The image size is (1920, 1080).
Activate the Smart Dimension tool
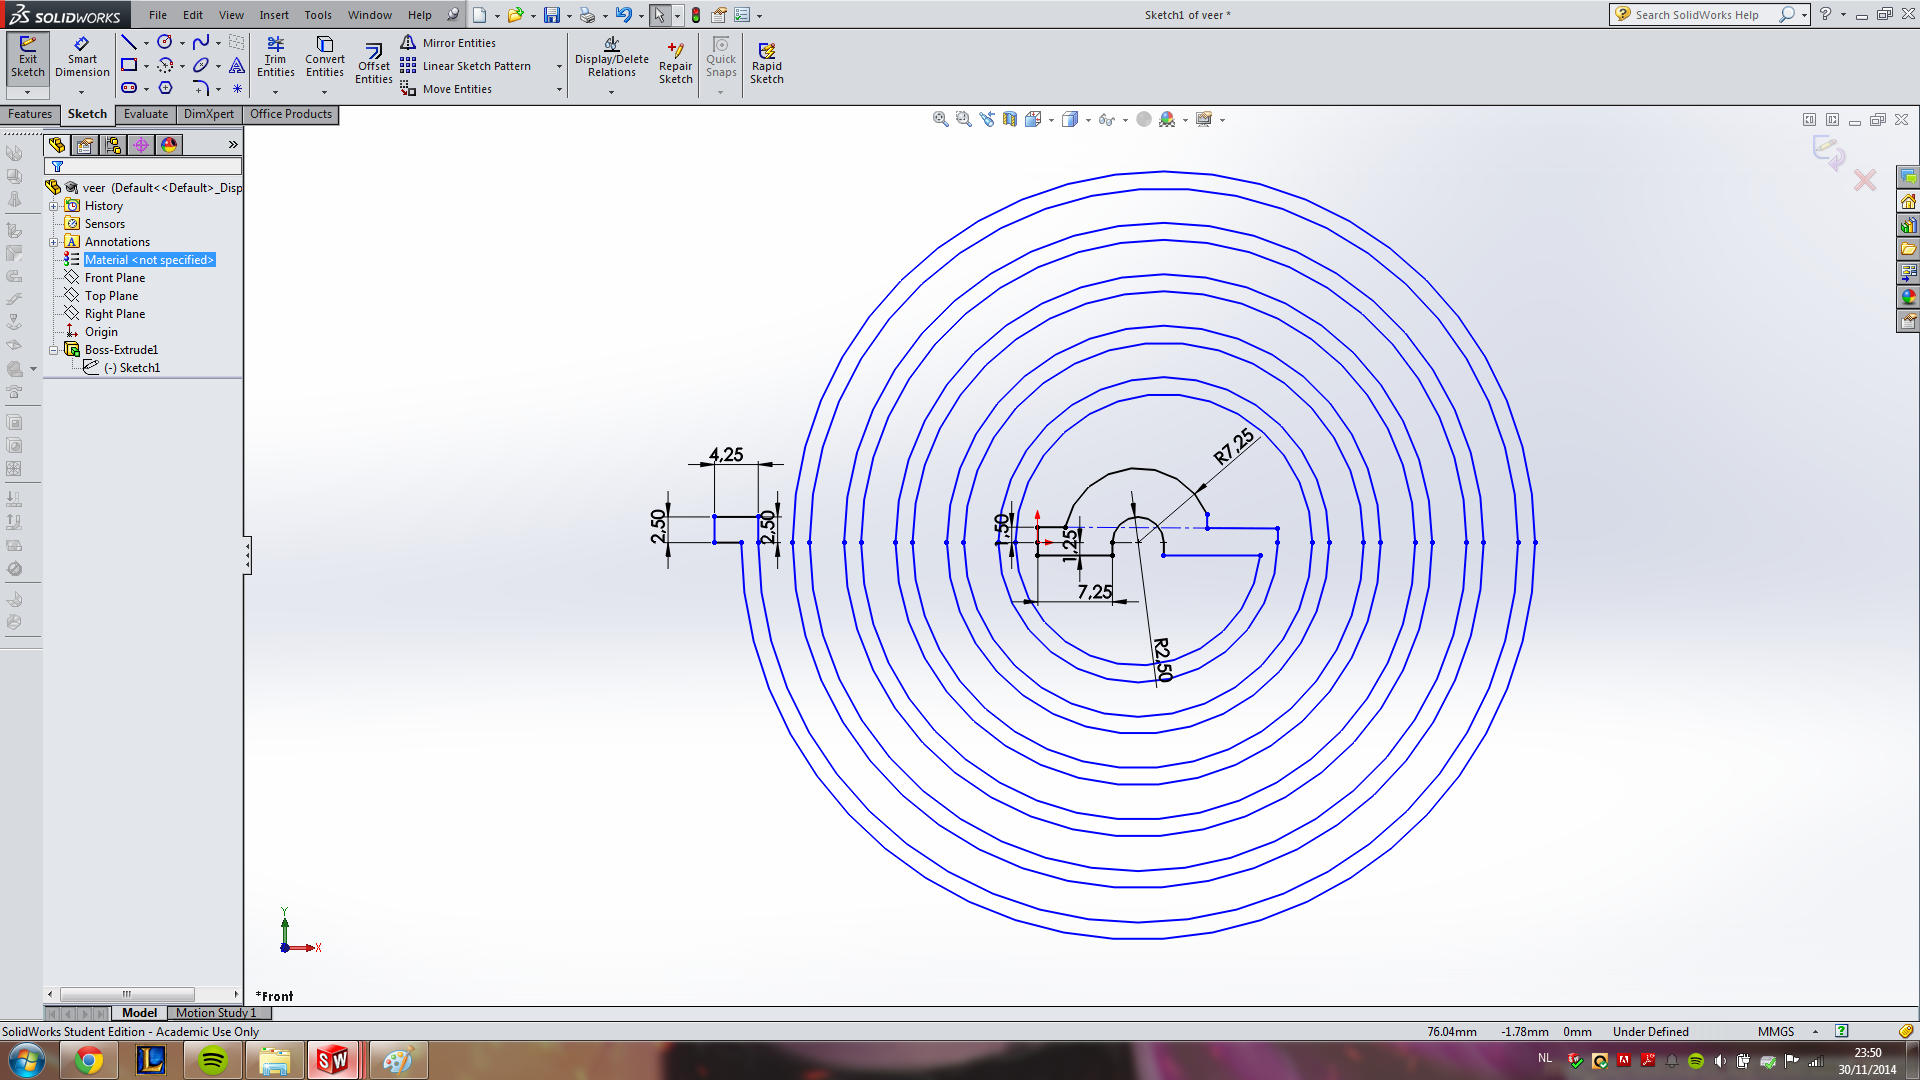click(x=82, y=58)
